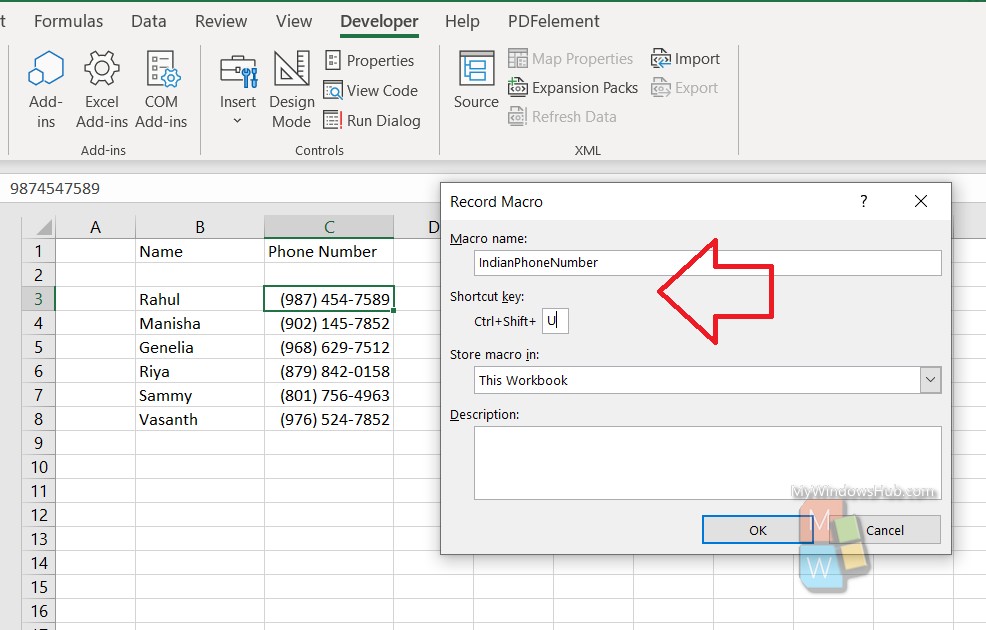986x630 pixels.
Task: Export XML data
Action: (x=685, y=87)
